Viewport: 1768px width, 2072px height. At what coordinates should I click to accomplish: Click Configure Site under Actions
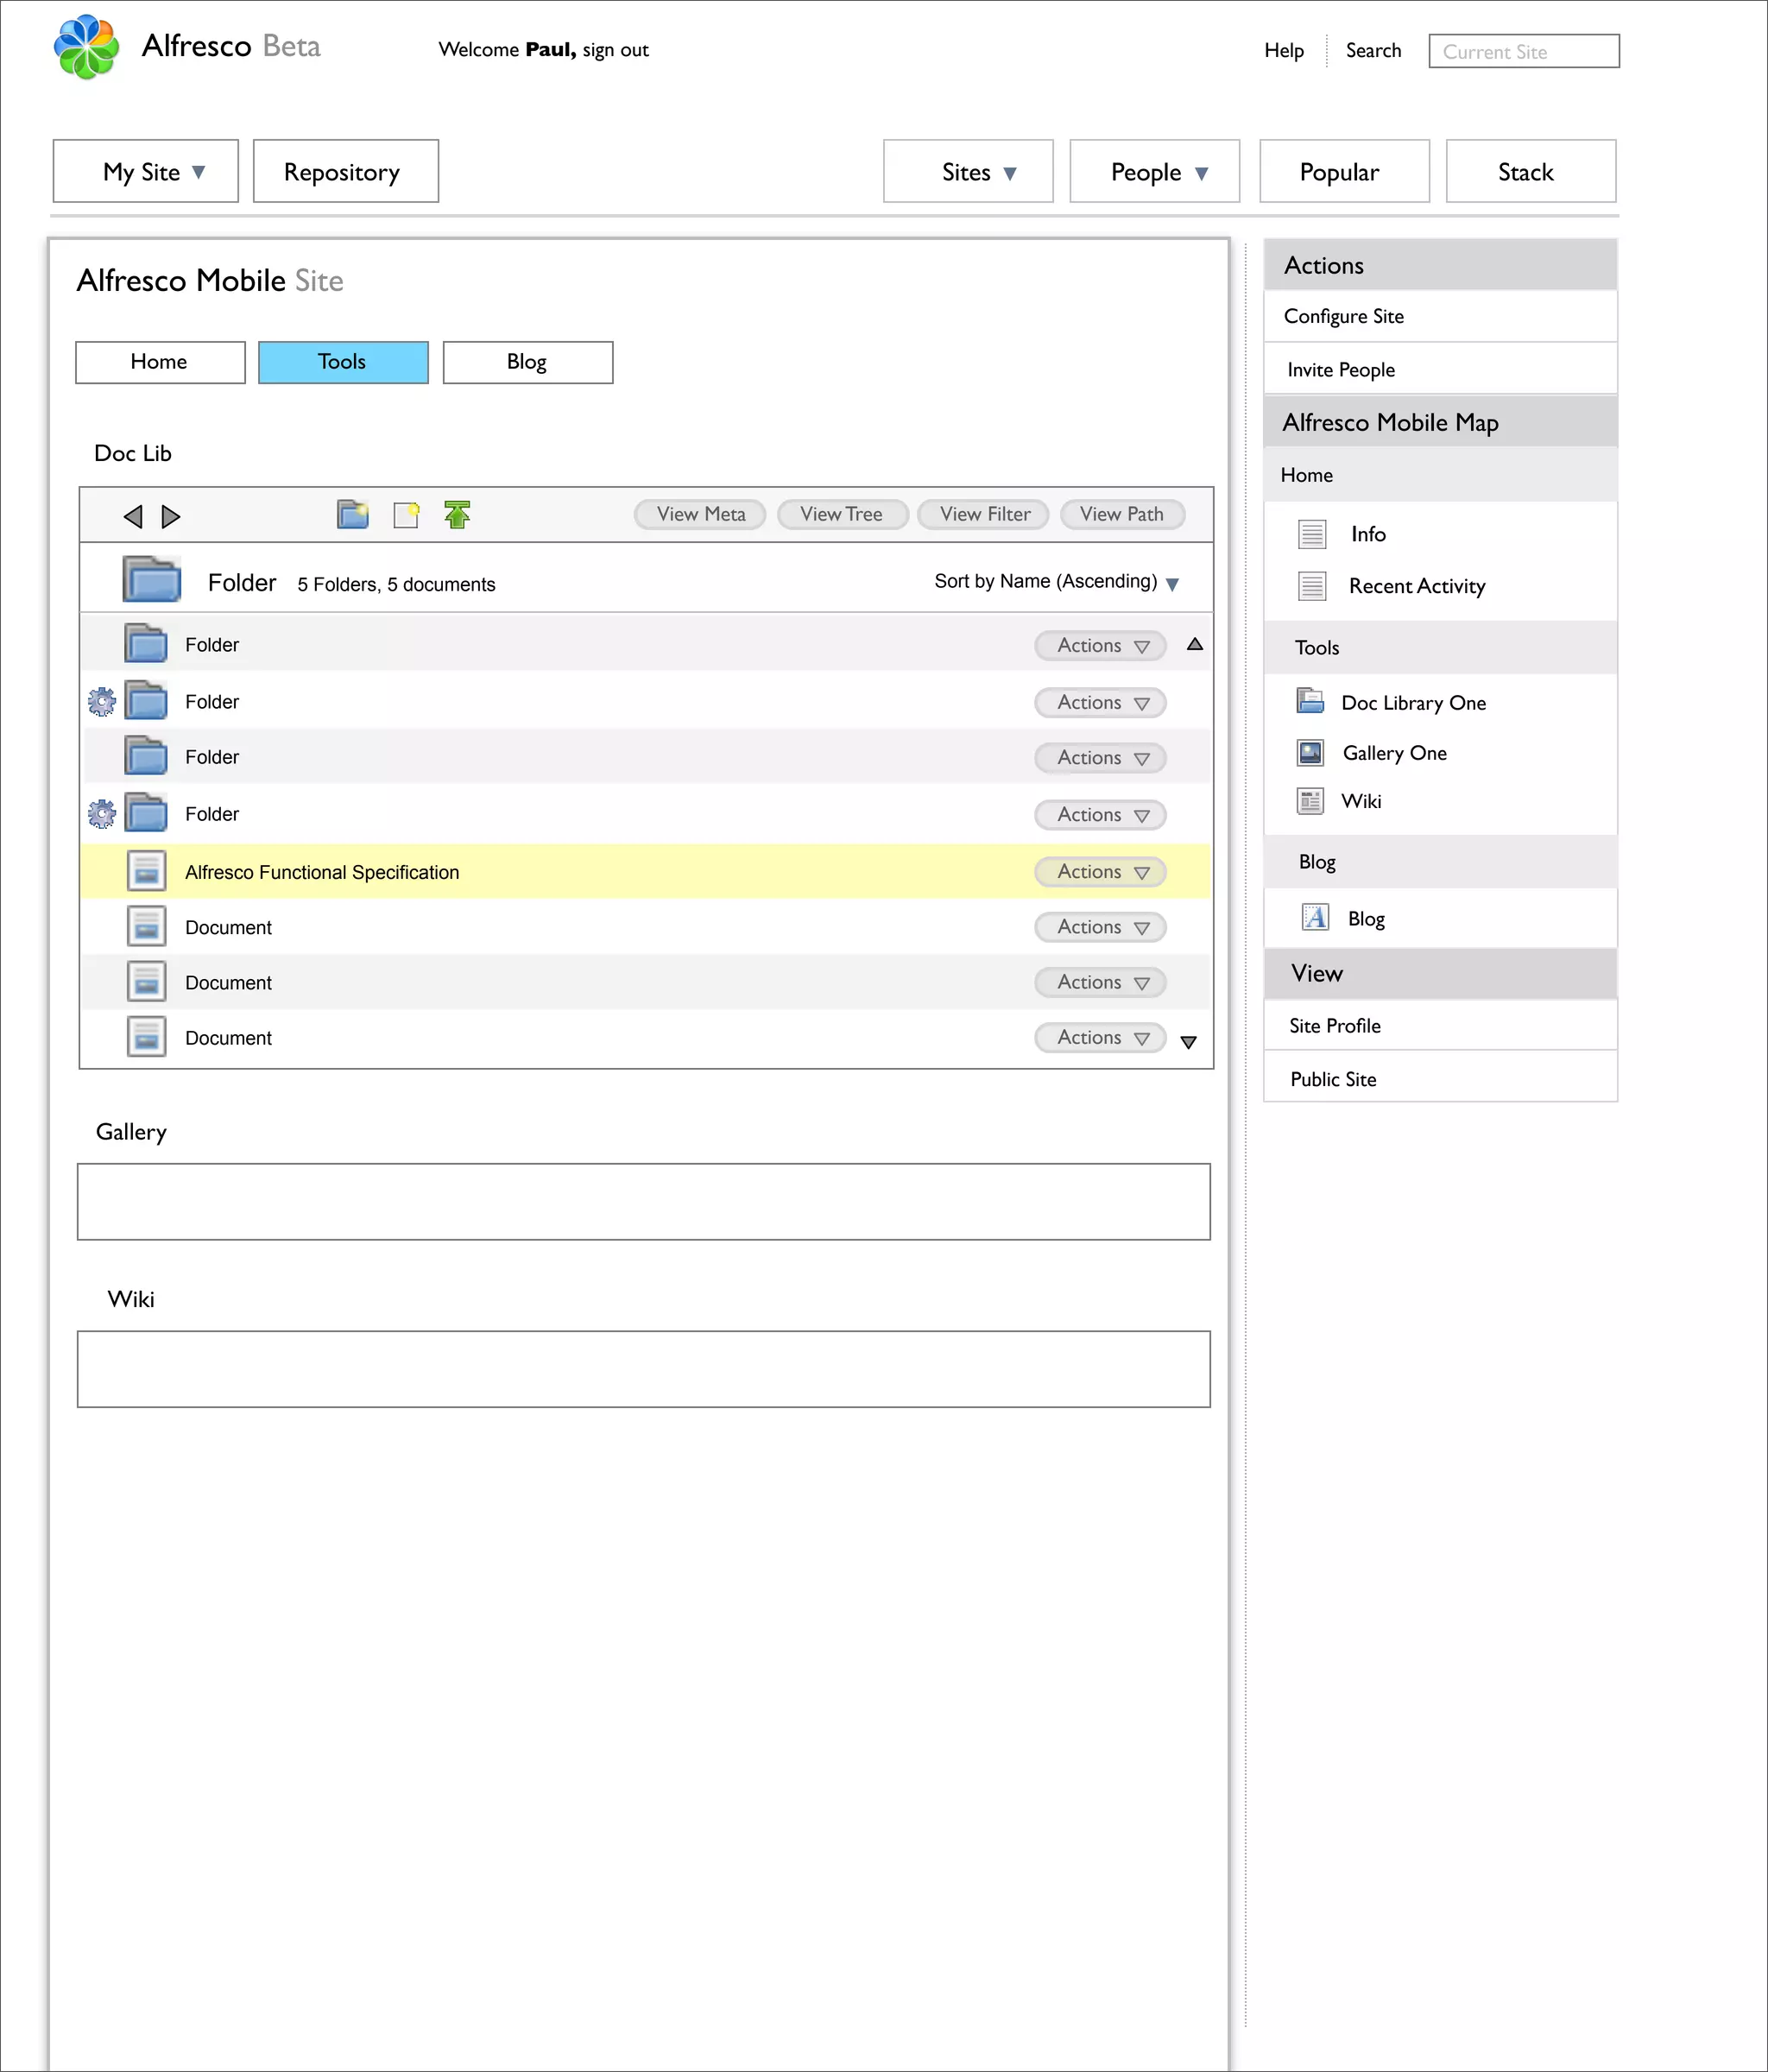pos(1440,316)
